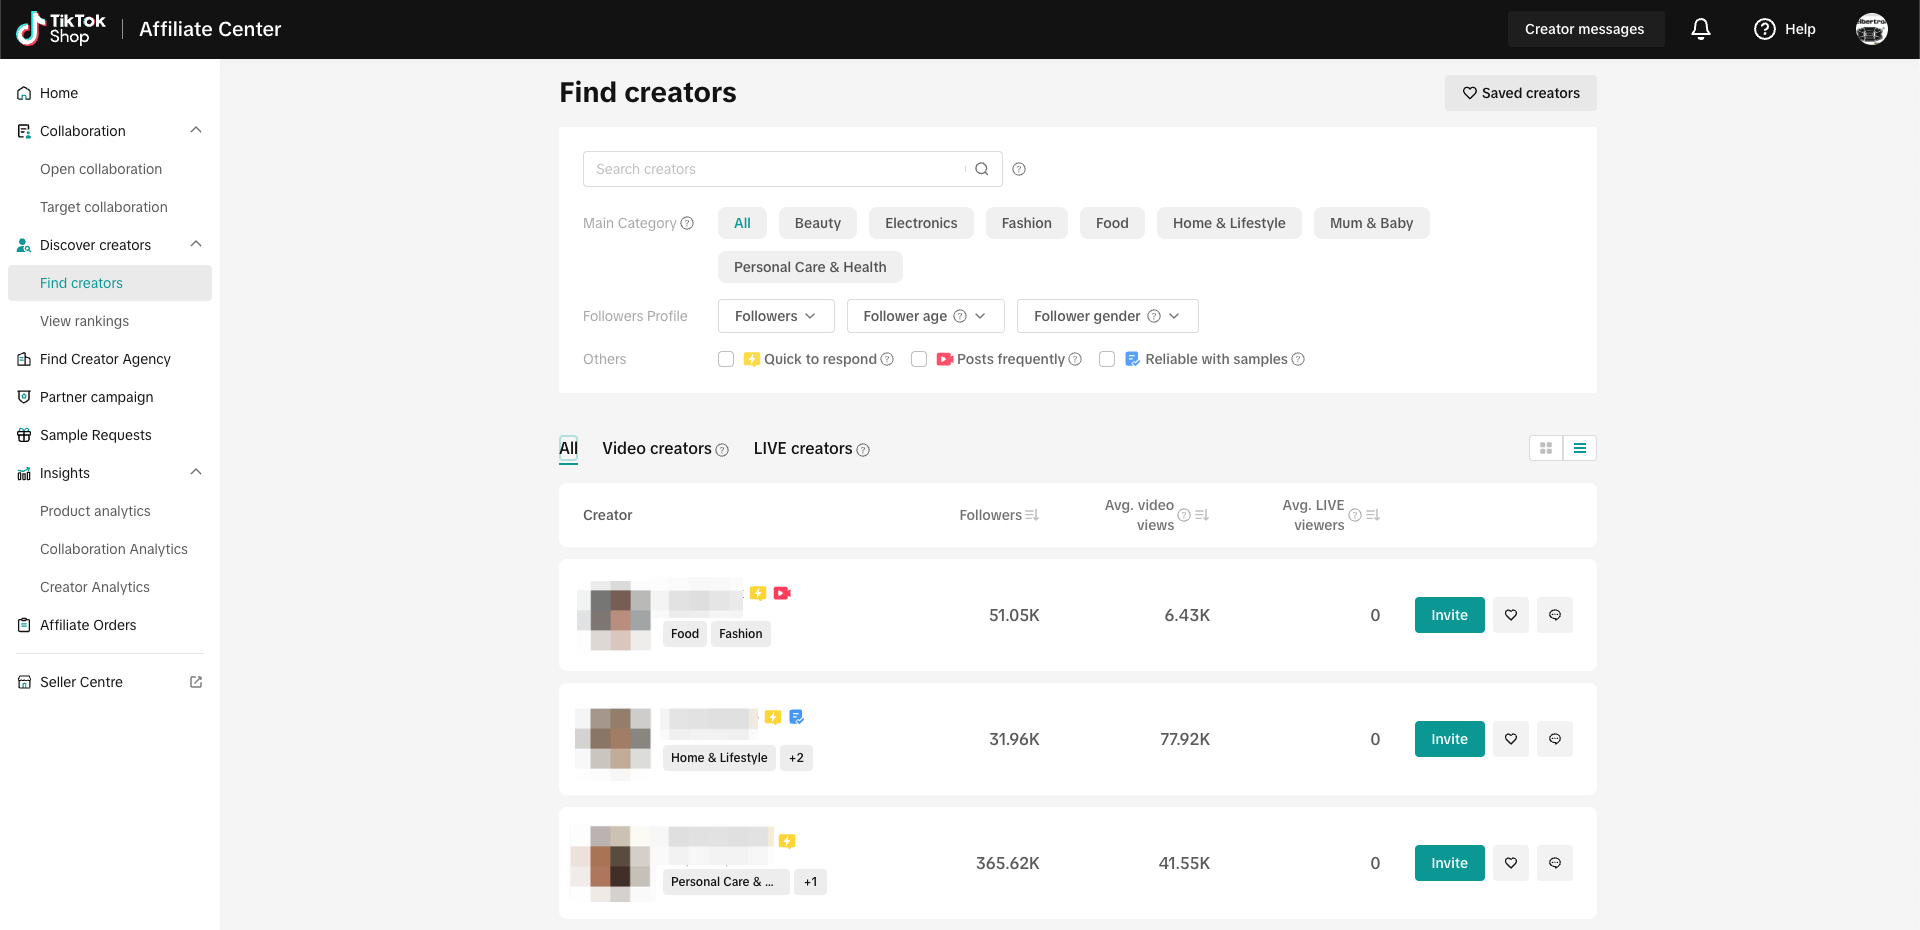Click the user profile avatar

click(x=1871, y=29)
